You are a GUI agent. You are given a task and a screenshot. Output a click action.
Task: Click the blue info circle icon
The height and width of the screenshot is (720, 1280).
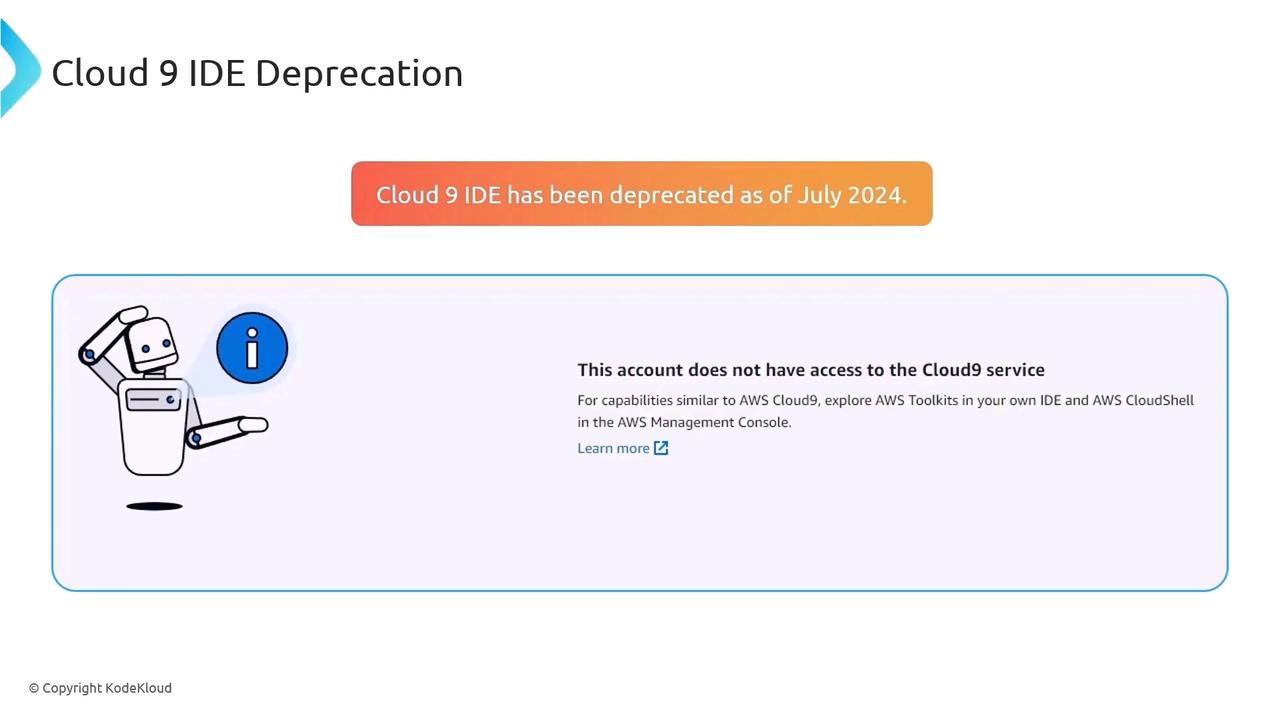(x=252, y=348)
